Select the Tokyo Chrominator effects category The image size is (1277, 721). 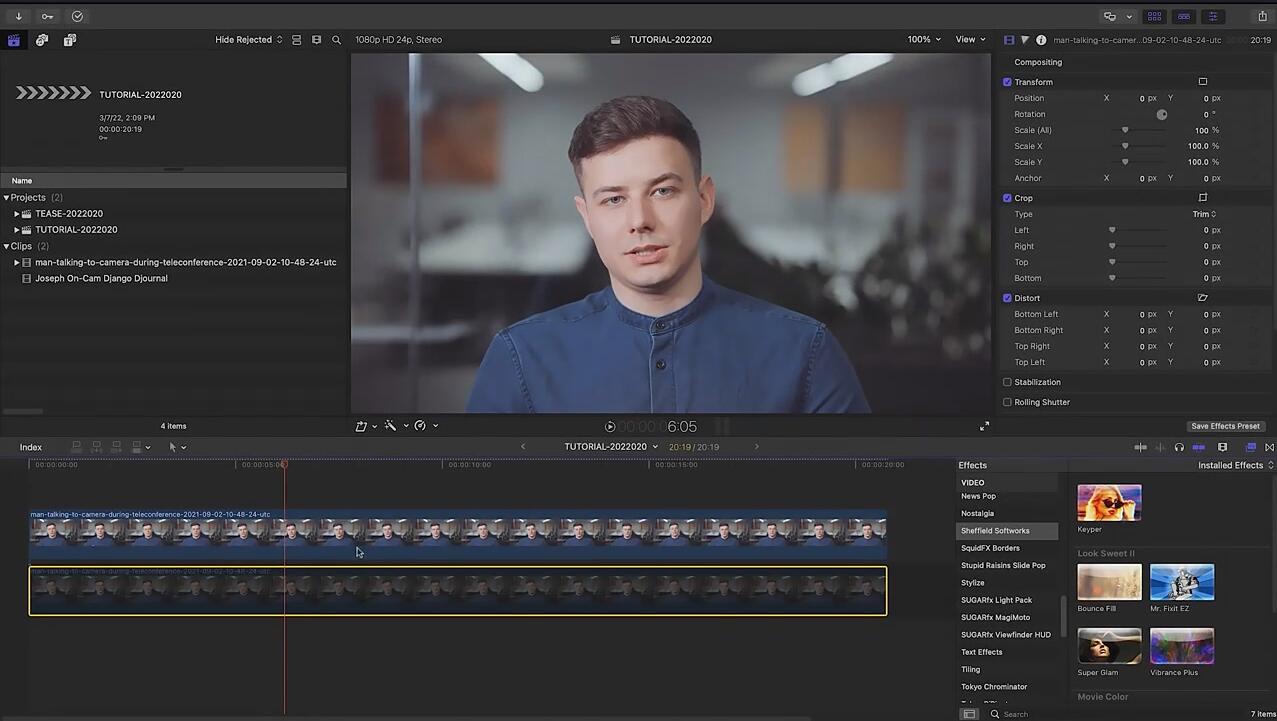994,687
